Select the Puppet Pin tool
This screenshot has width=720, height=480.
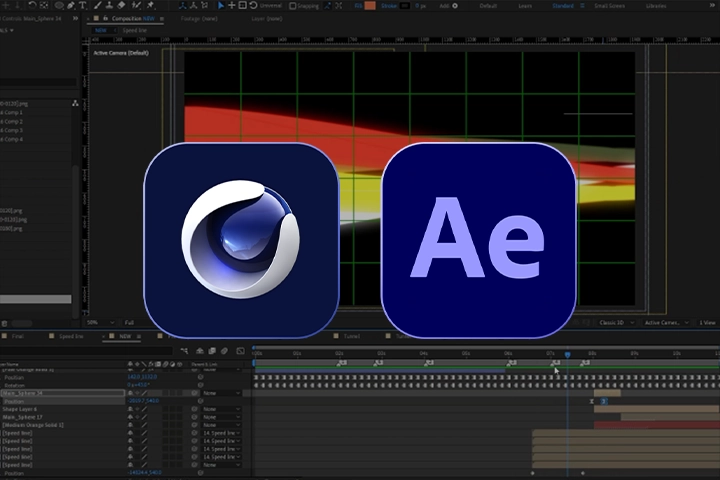150,5
